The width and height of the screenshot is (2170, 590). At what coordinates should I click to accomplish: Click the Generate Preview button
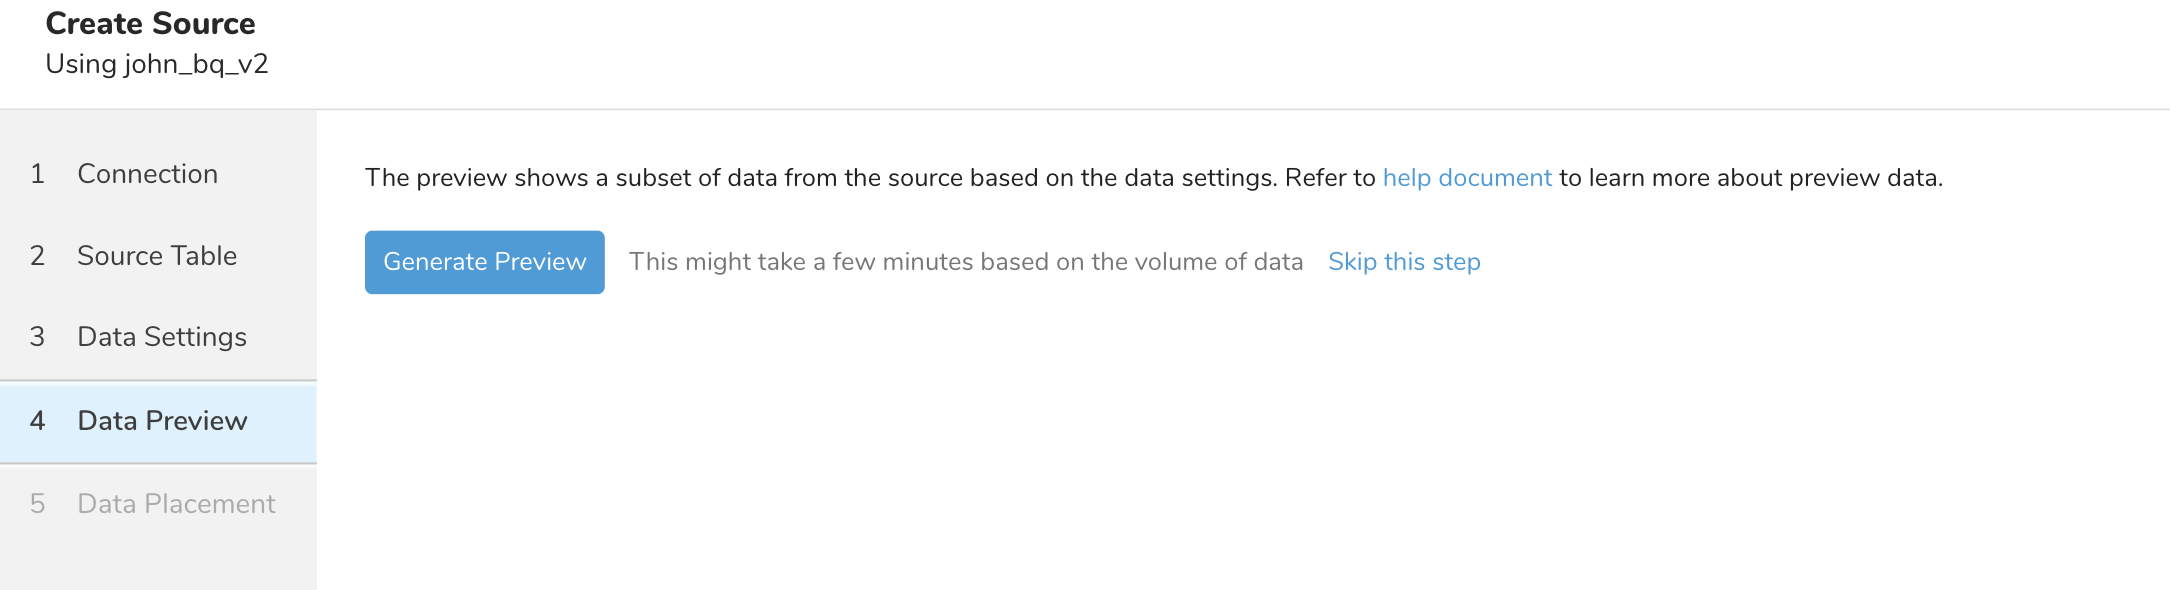coord(484,262)
